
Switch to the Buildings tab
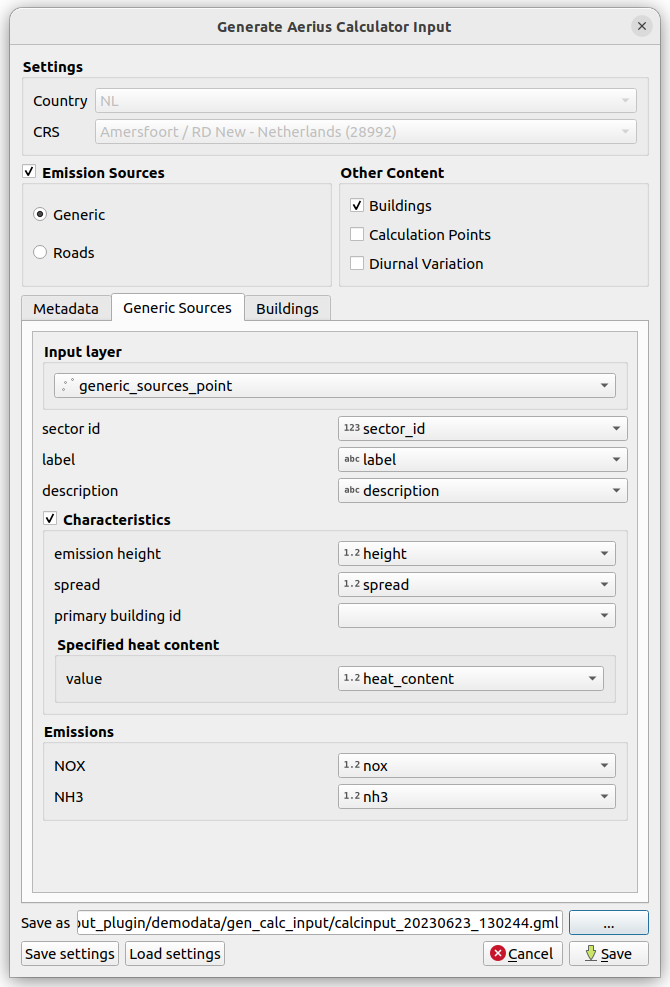287,309
